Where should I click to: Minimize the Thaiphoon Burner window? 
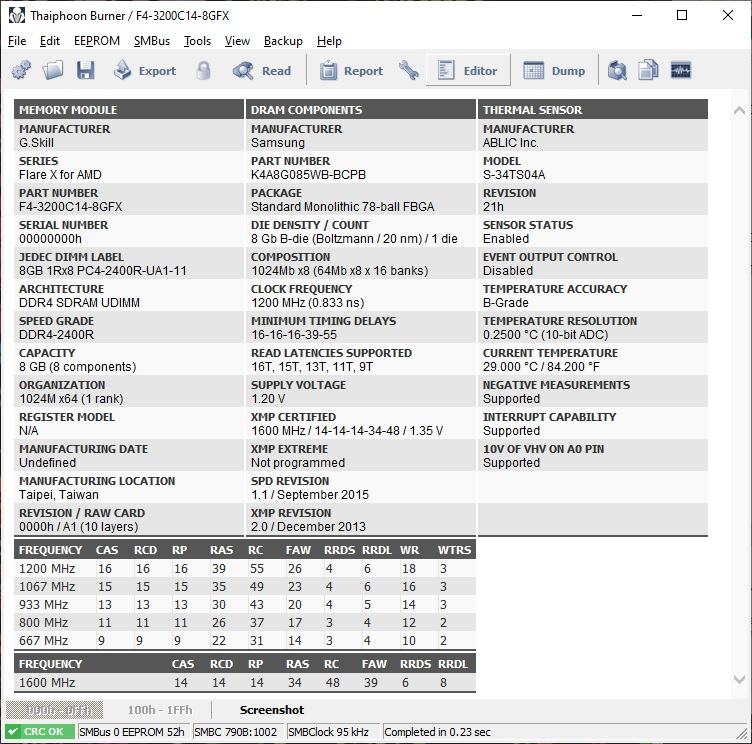(637, 15)
